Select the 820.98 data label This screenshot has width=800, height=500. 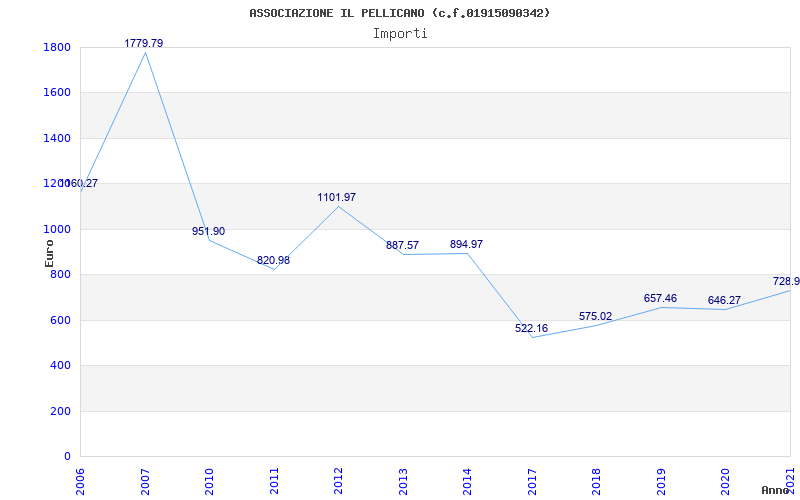click(x=273, y=260)
